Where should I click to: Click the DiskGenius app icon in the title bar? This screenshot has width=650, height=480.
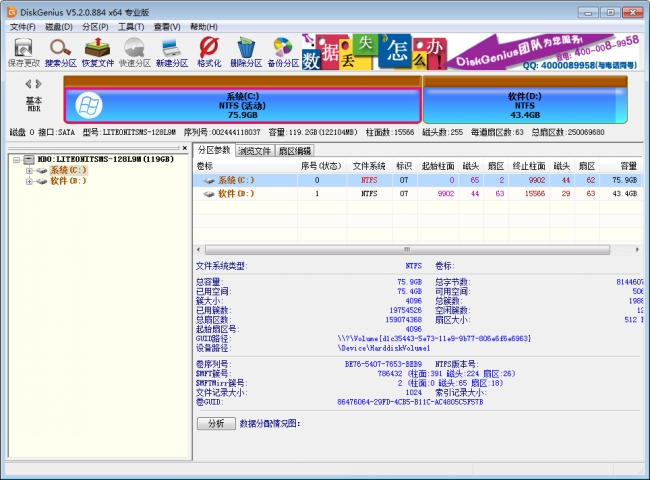coord(12,12)
